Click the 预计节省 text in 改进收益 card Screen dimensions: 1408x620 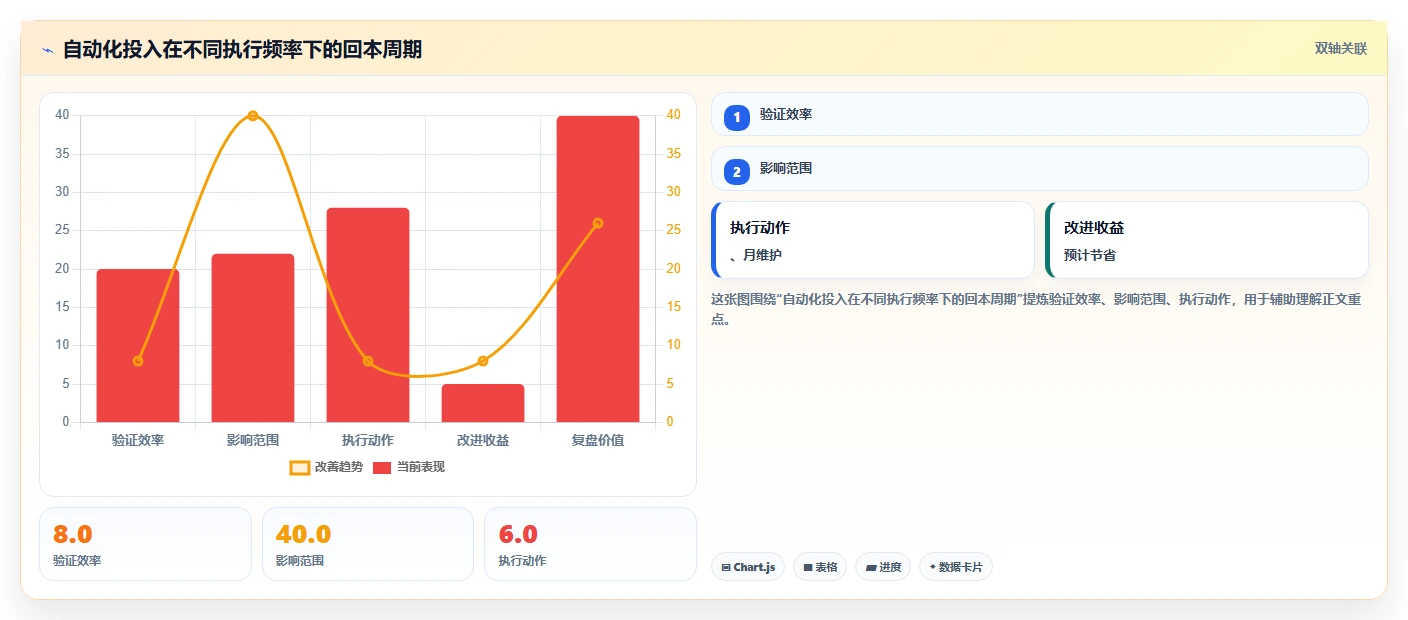point(1090,255)
